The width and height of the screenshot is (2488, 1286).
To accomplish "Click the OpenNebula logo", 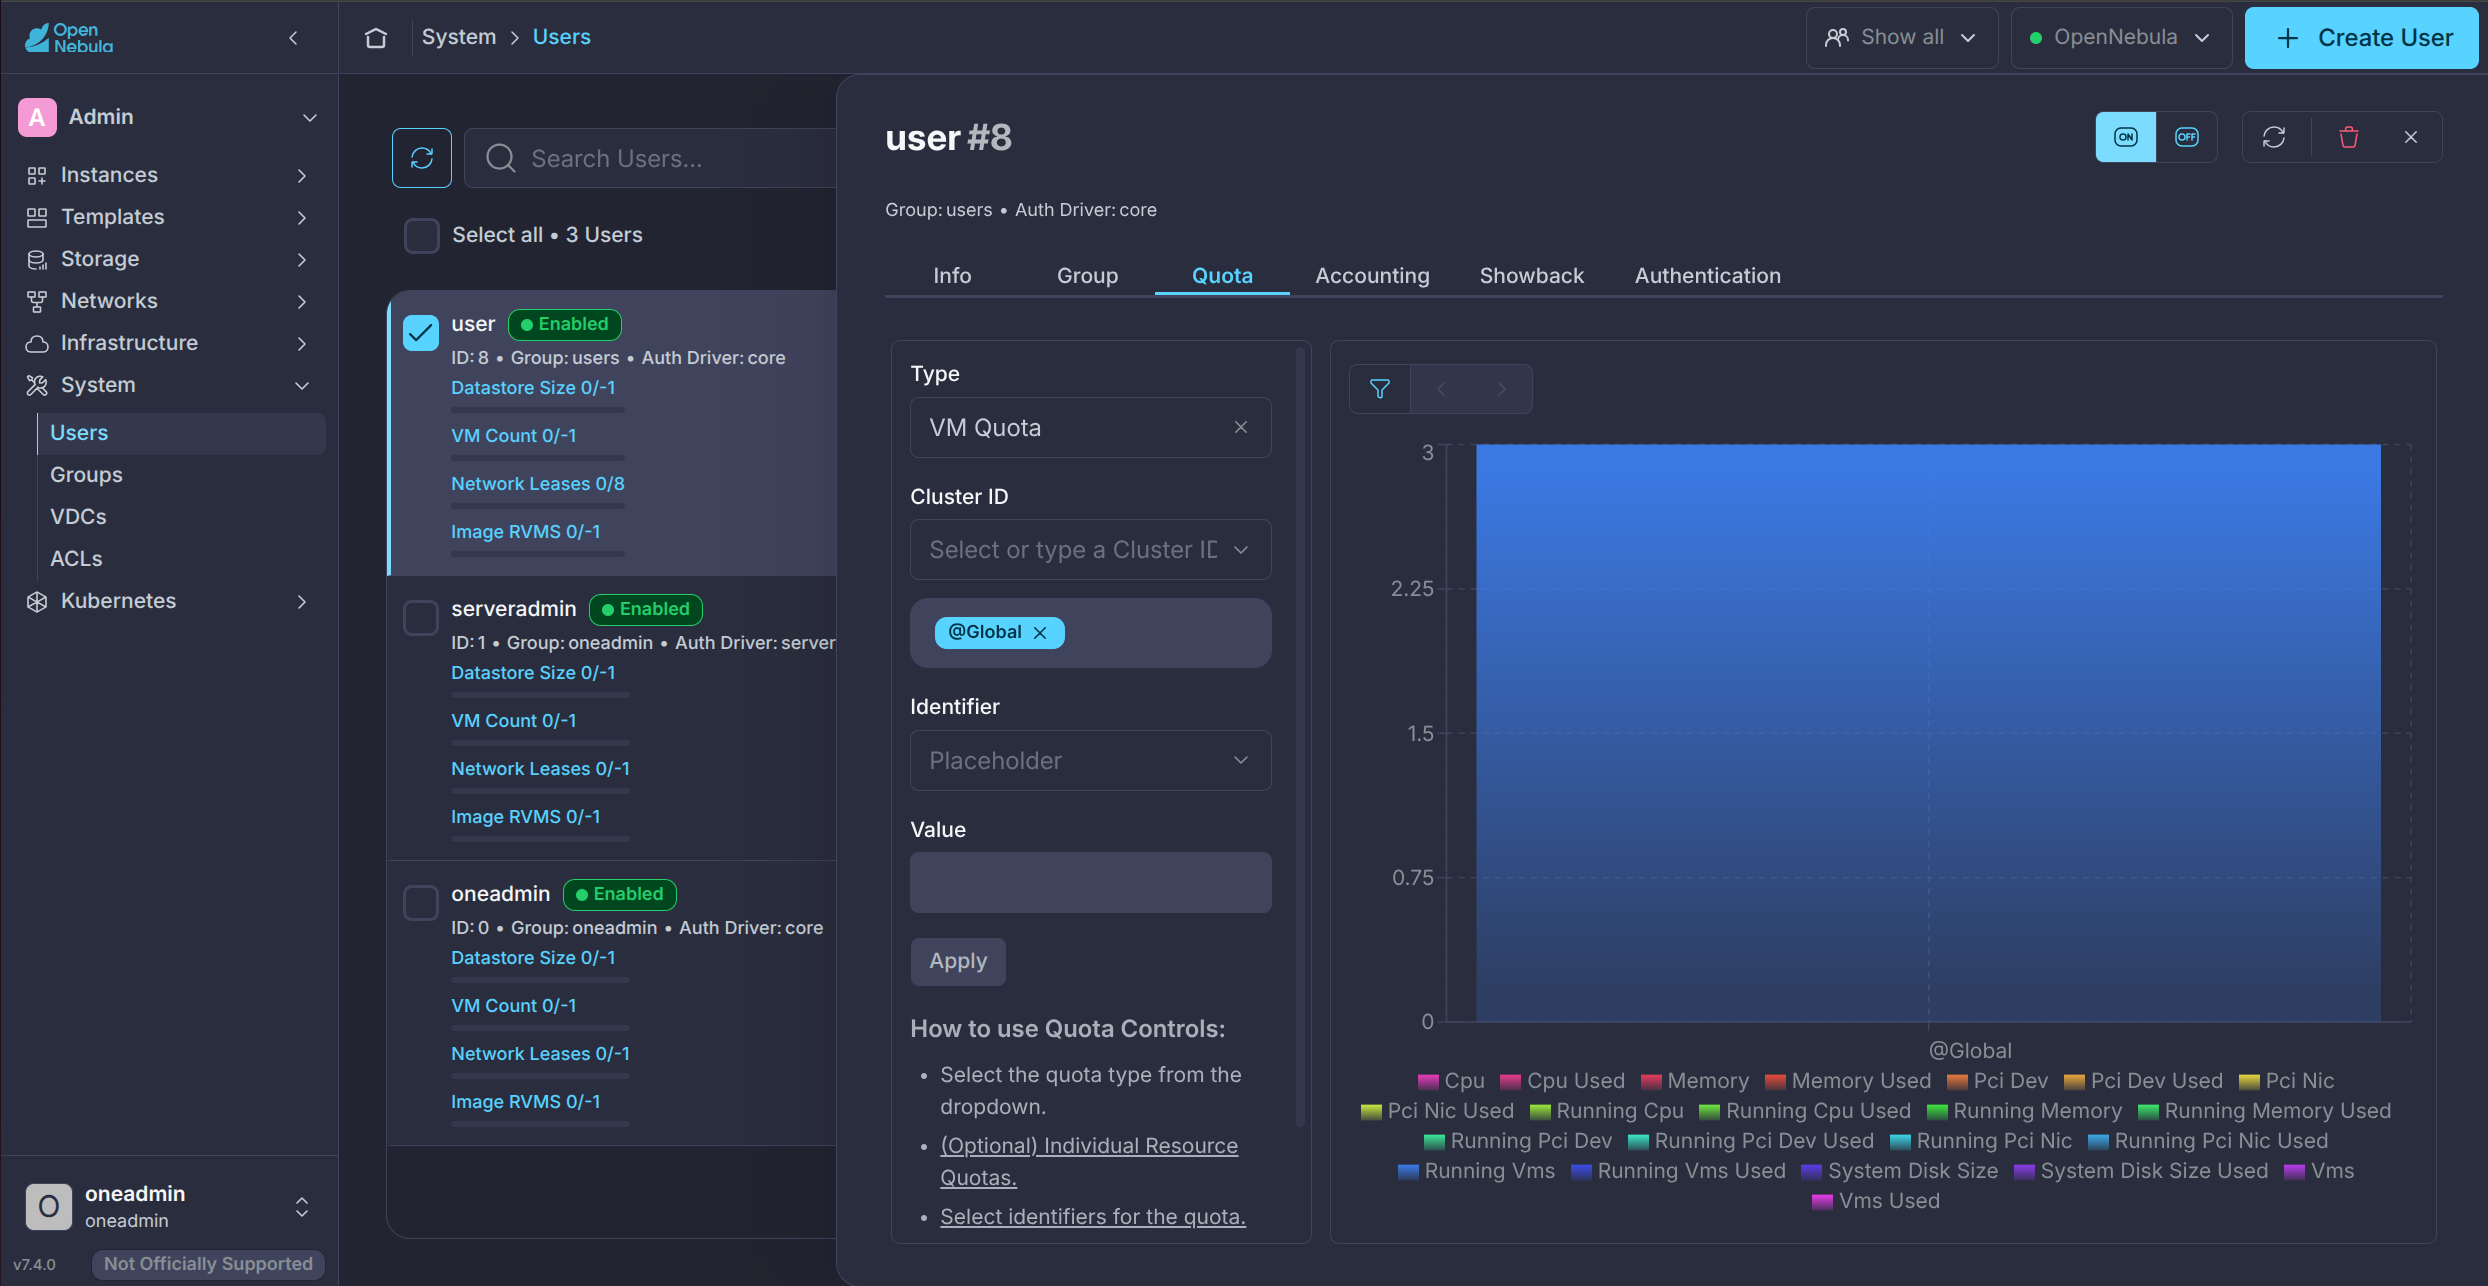I will 69,38.
